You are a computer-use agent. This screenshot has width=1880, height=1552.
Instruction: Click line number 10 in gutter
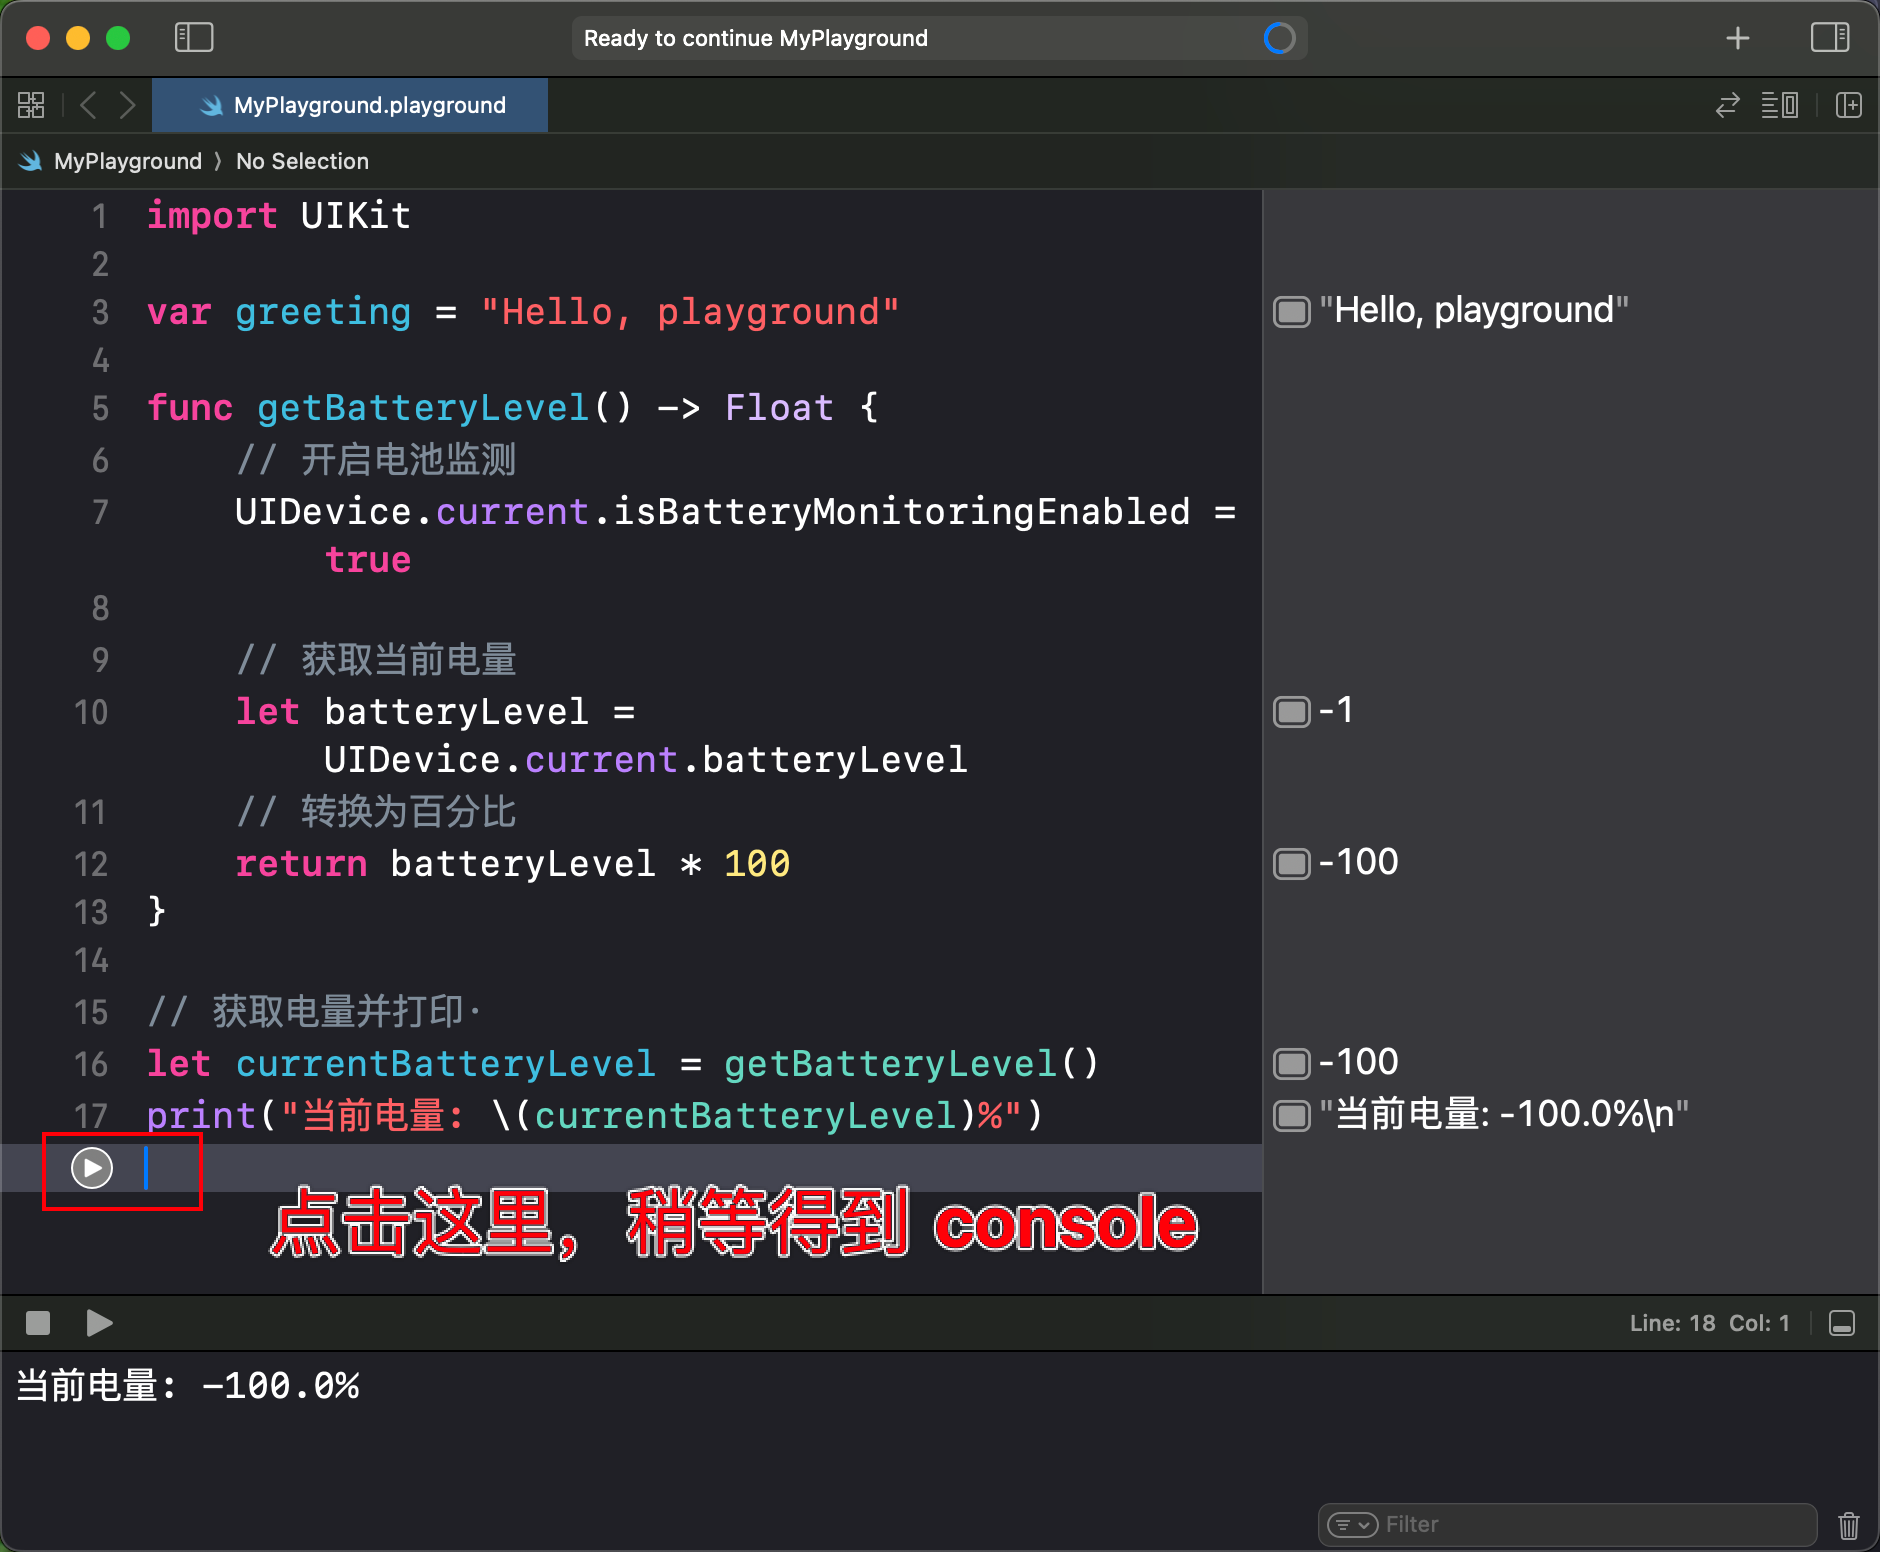[x=91, y=712]
